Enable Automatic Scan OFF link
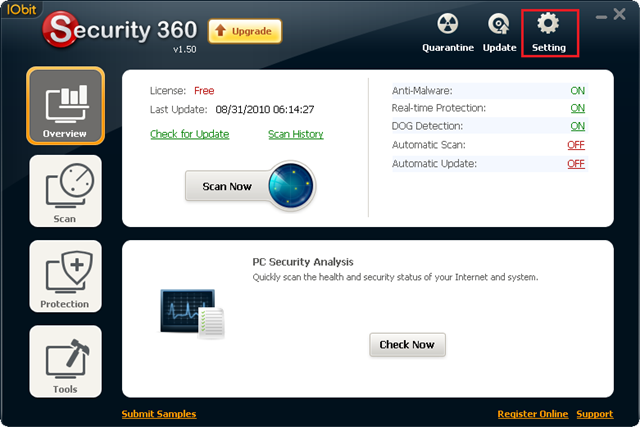 point(576,145)
